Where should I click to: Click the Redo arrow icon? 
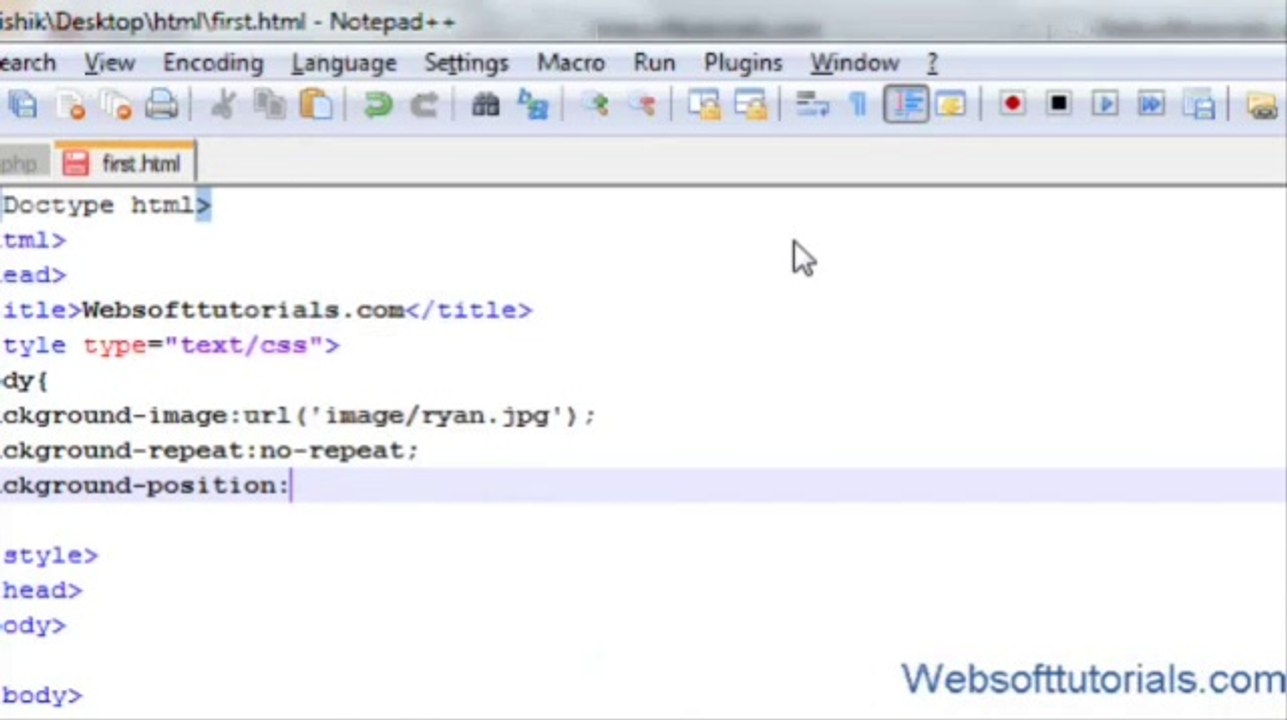pos(424,104)
